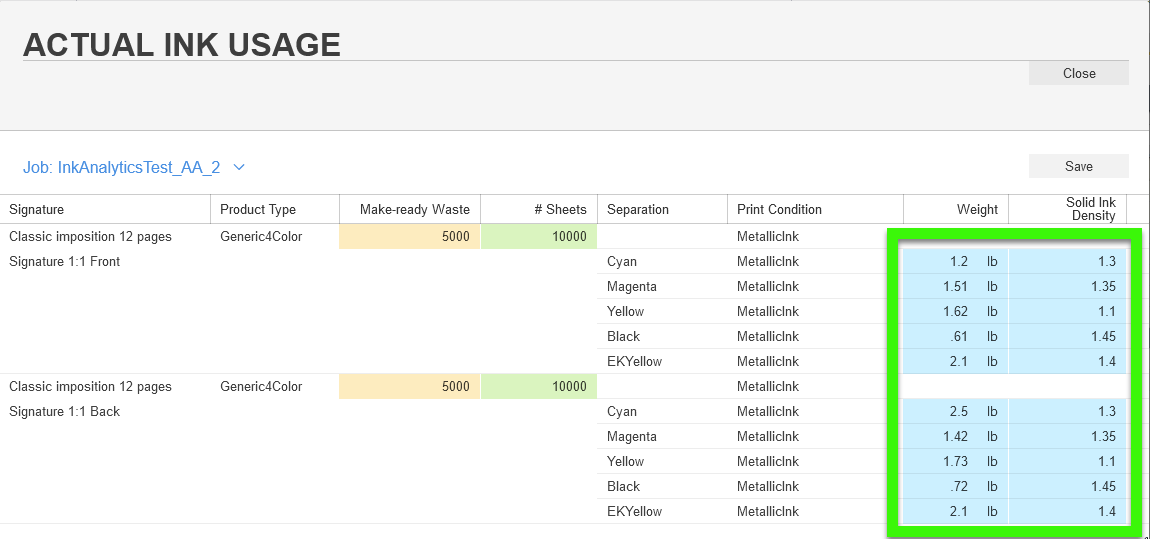Select Back signature sheets count 10000 field

[539, 386]
